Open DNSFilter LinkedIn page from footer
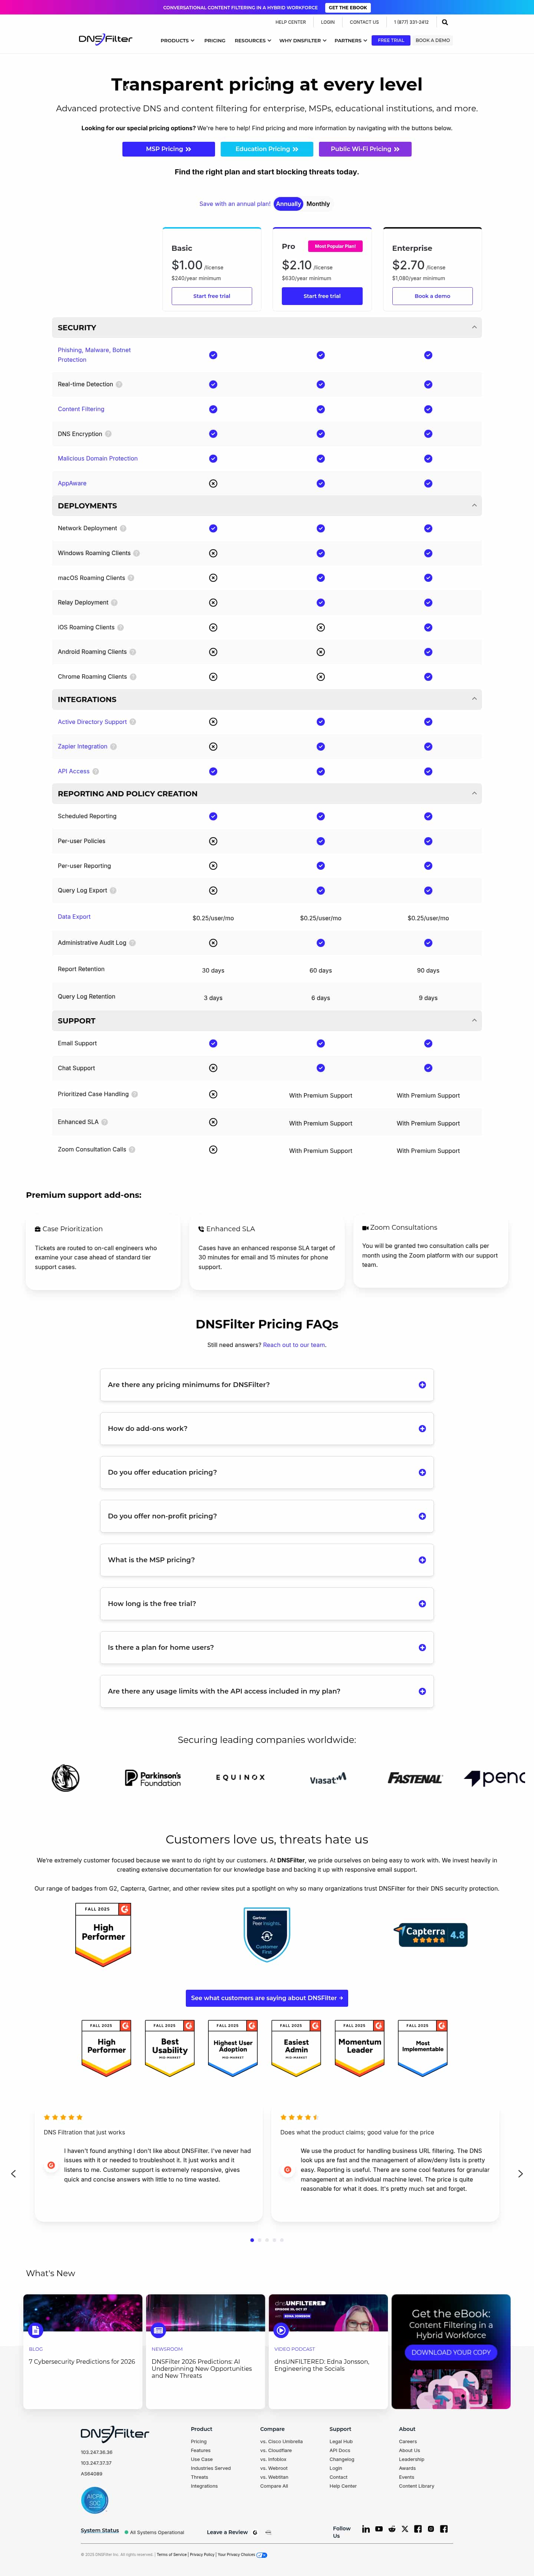 366,2528
